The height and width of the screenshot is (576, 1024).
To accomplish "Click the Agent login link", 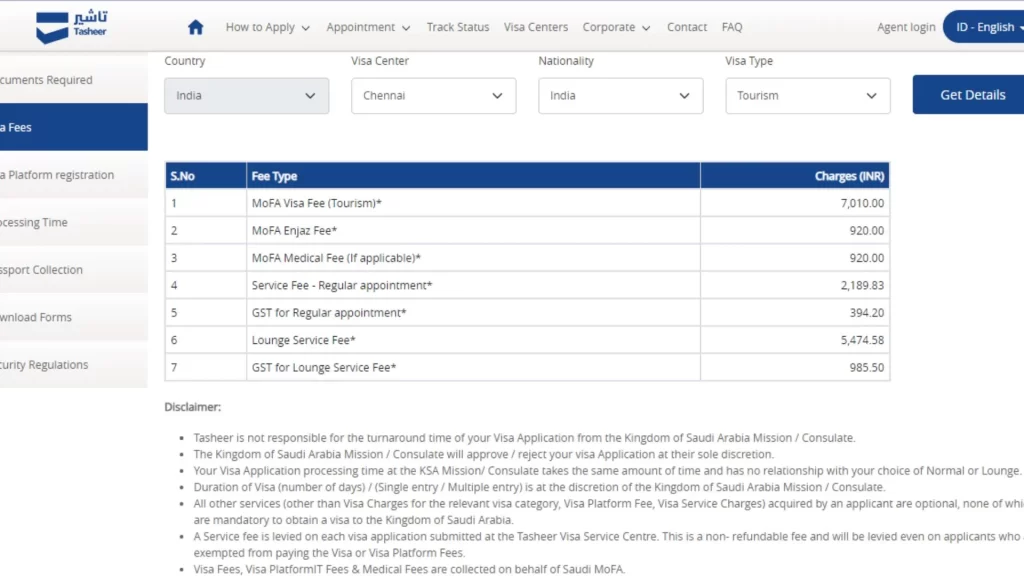I will point(906,27).
